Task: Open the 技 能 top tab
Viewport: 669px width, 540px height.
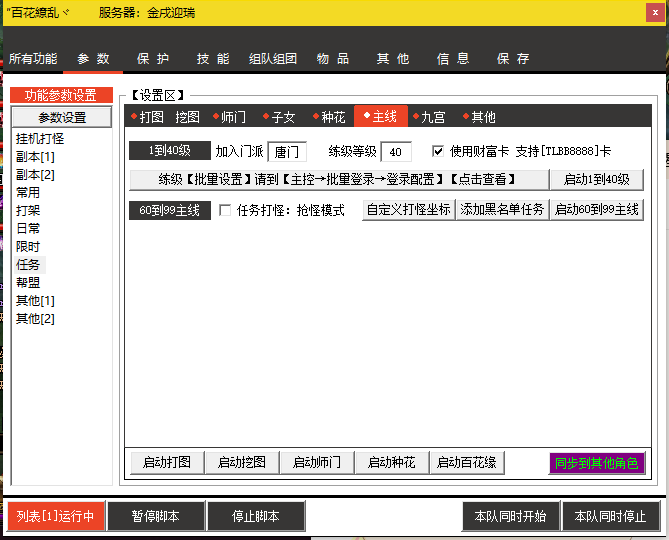Action: pos(213,58)
